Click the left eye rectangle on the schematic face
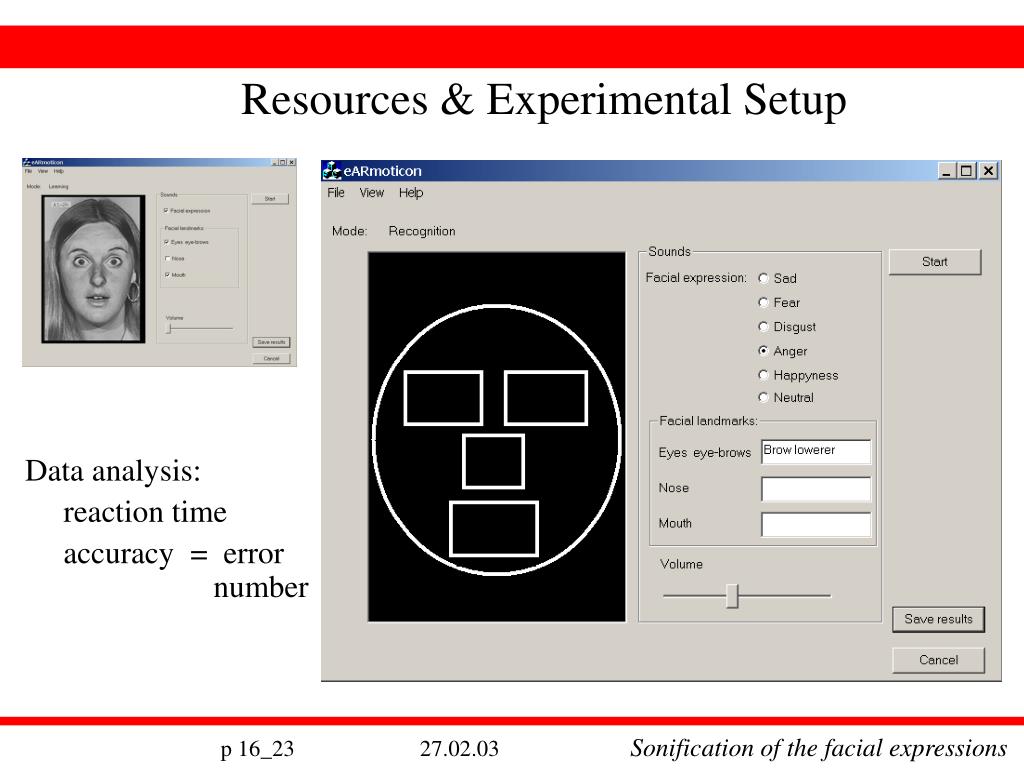This screenshot has height=768, width=1024. (443, 398)
